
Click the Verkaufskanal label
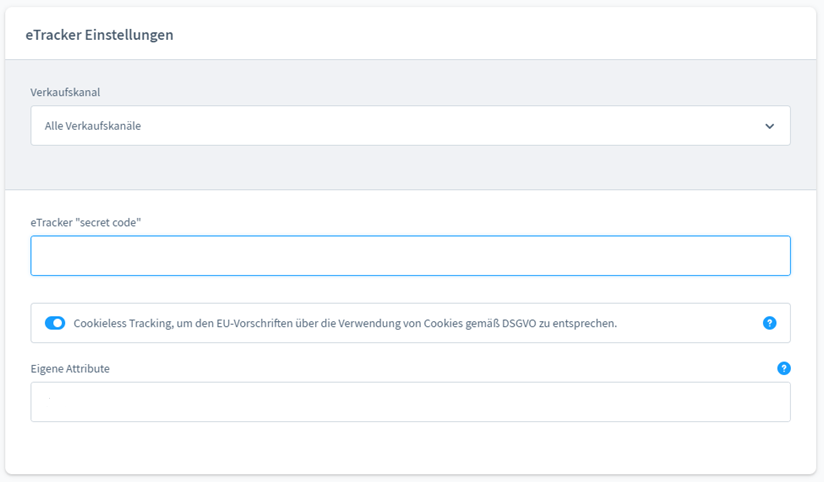click(65, 92)
